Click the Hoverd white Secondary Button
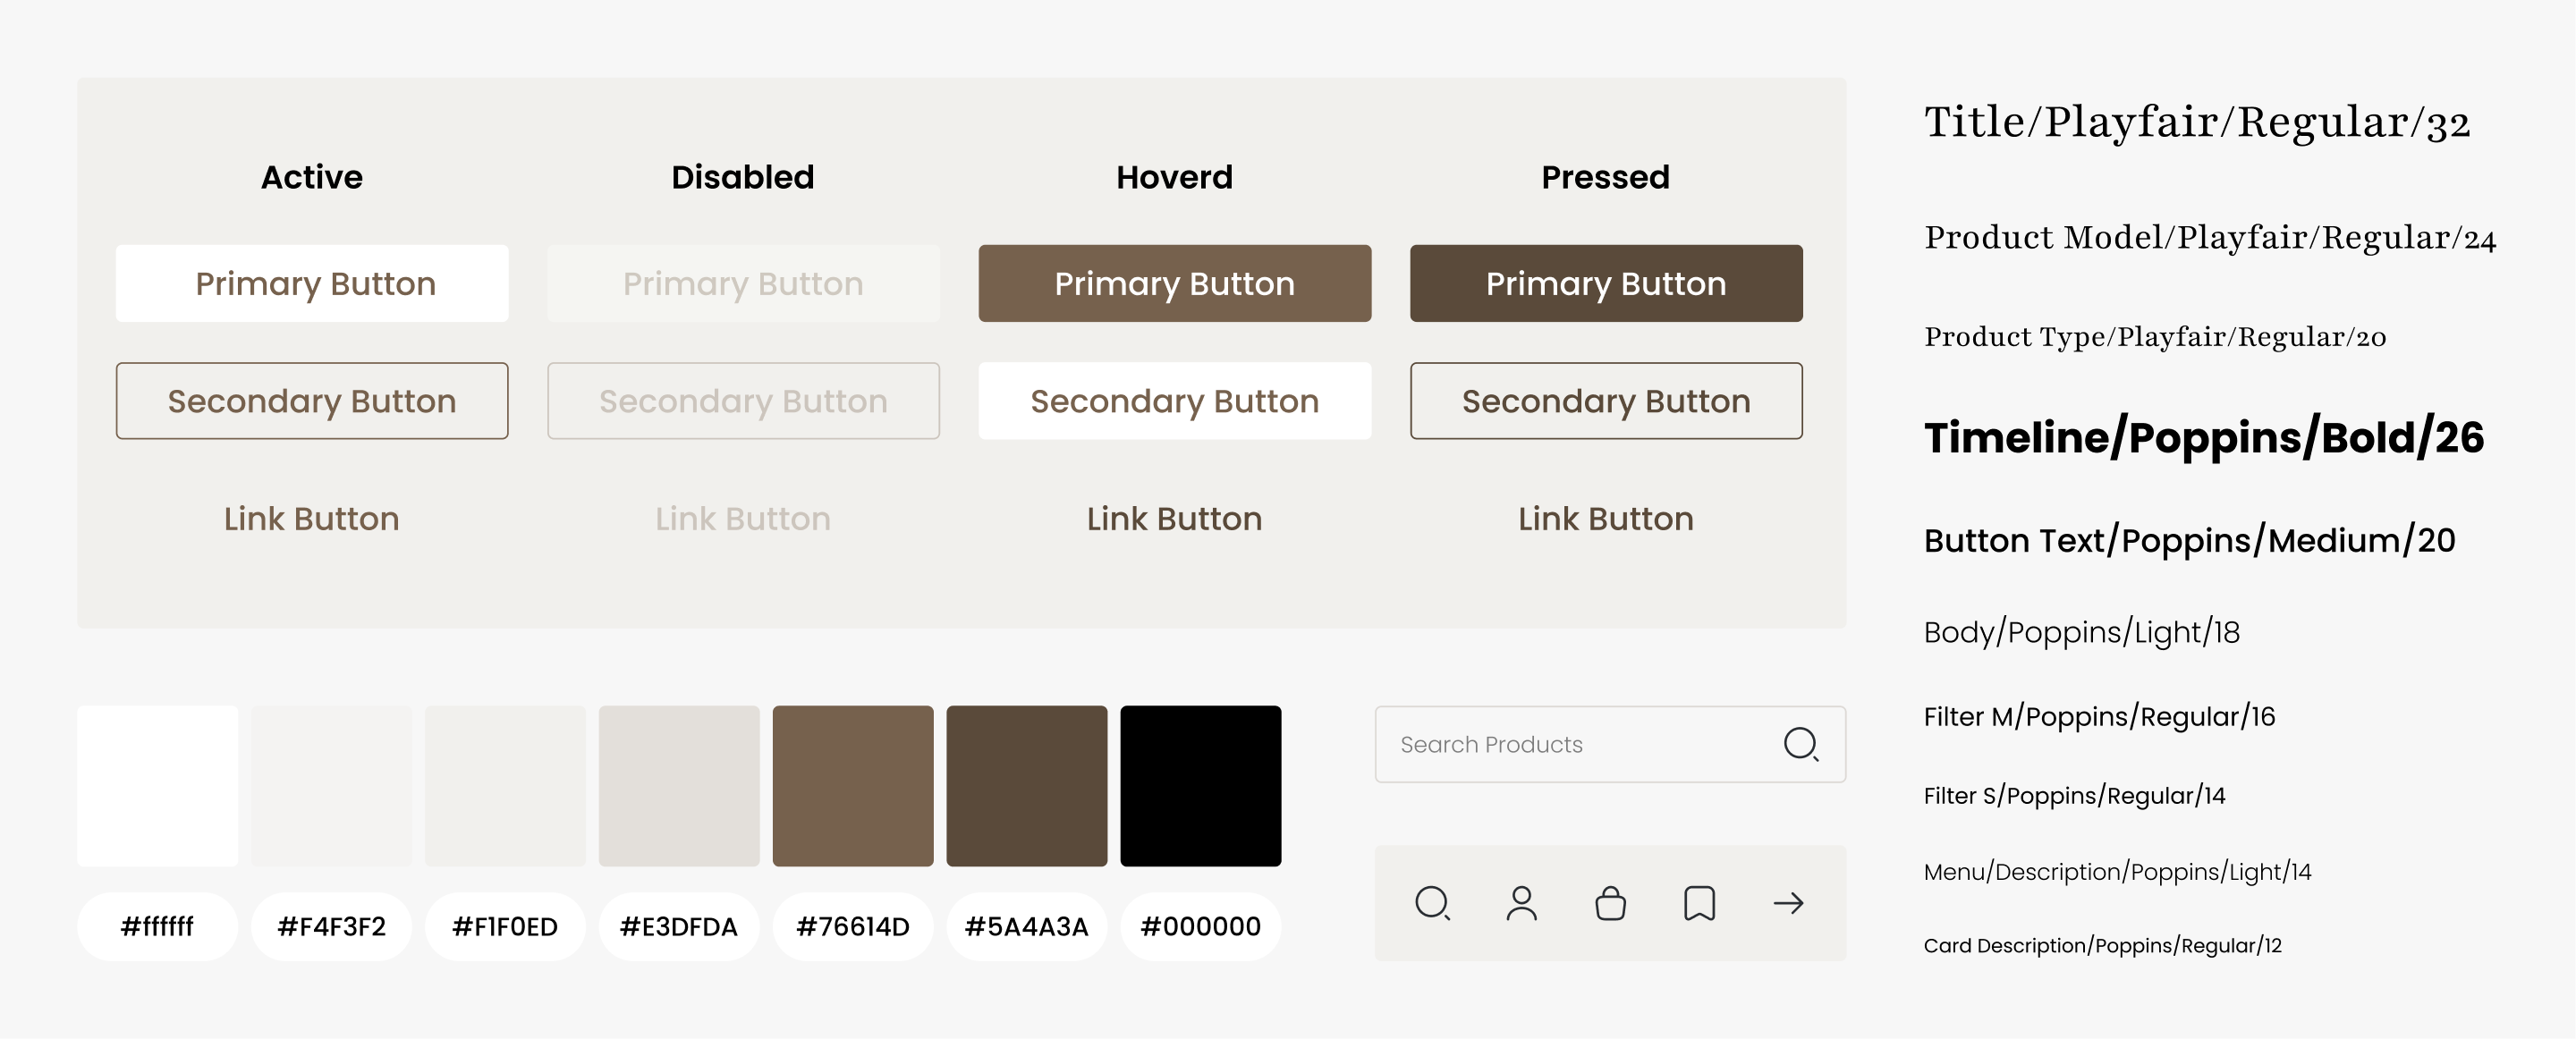Viewport: 2576px width, 1039px height. pos(1174,401)
